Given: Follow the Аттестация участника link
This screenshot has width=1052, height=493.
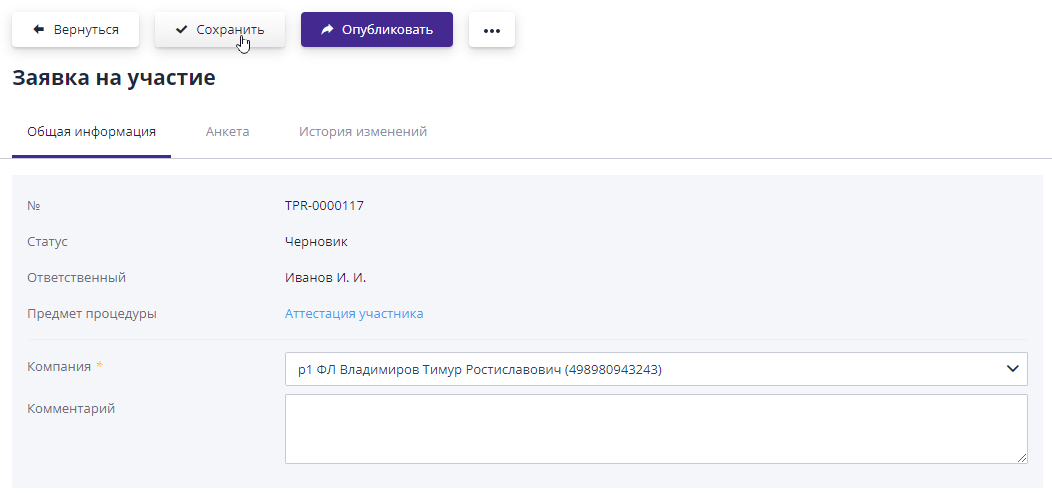Looking at the screenshot, I should 354,313.
